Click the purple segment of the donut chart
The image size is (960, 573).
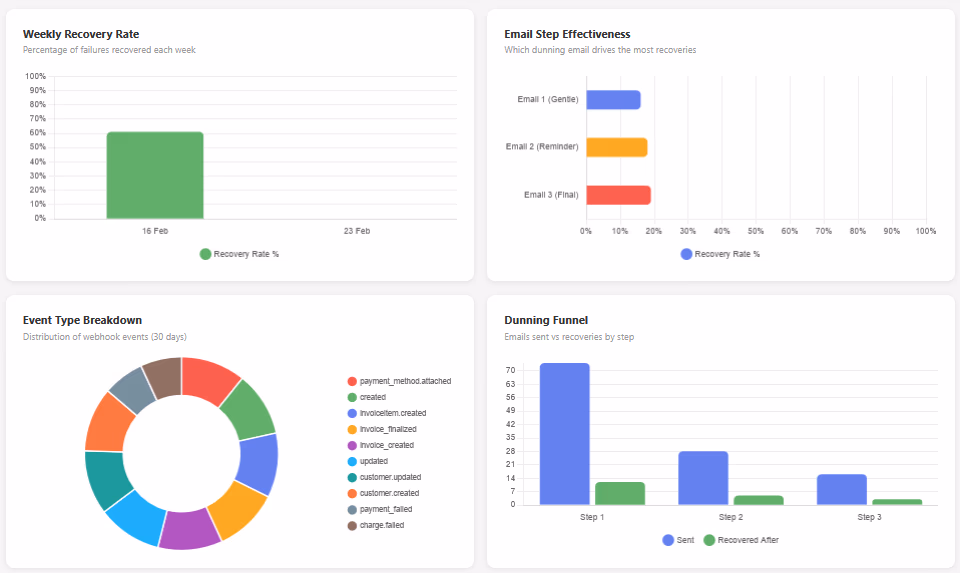coord(189,530)
